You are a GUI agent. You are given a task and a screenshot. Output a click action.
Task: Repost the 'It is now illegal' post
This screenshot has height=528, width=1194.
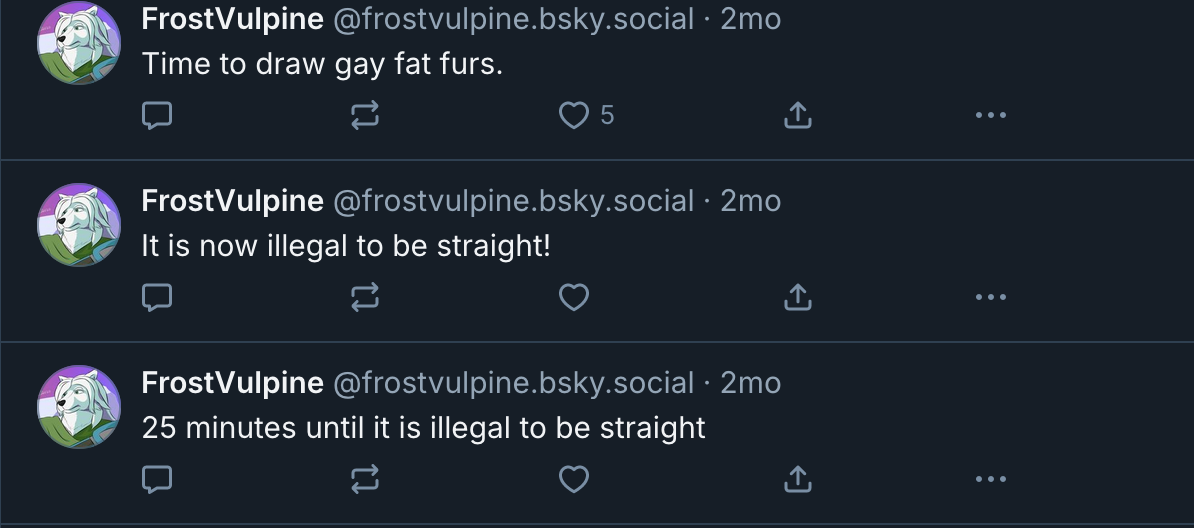[x=365, y=297]
